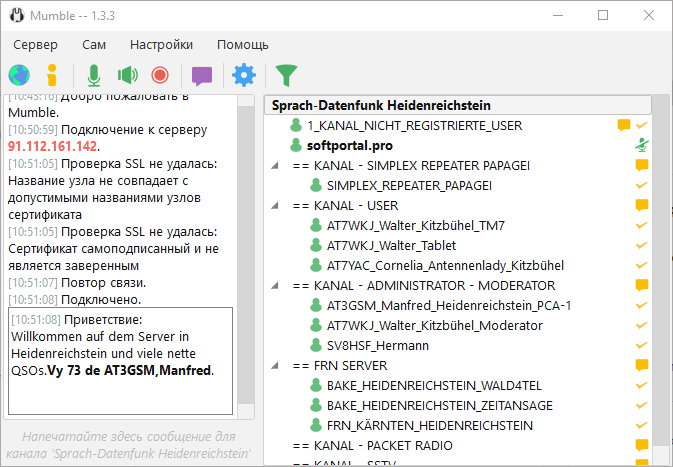Collapse KANAL - ADMINISTRATOR - MODERATOR channel

(x=275, y=285)
